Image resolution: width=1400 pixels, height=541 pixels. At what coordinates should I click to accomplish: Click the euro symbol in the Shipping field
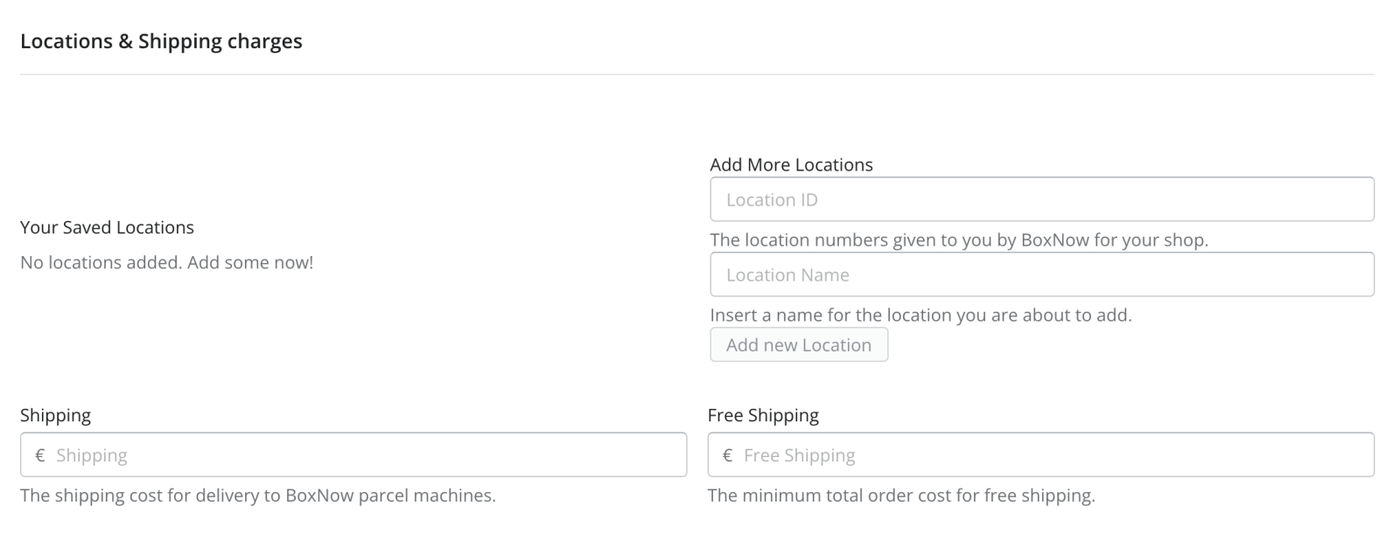40,455
